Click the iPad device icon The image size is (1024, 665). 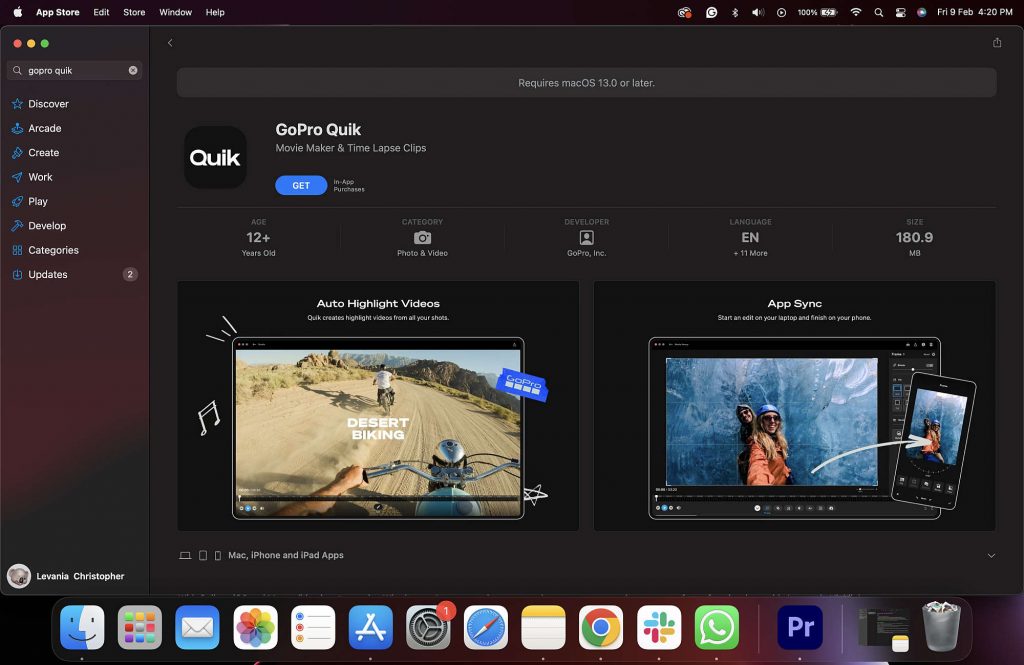tap(203, 555)
